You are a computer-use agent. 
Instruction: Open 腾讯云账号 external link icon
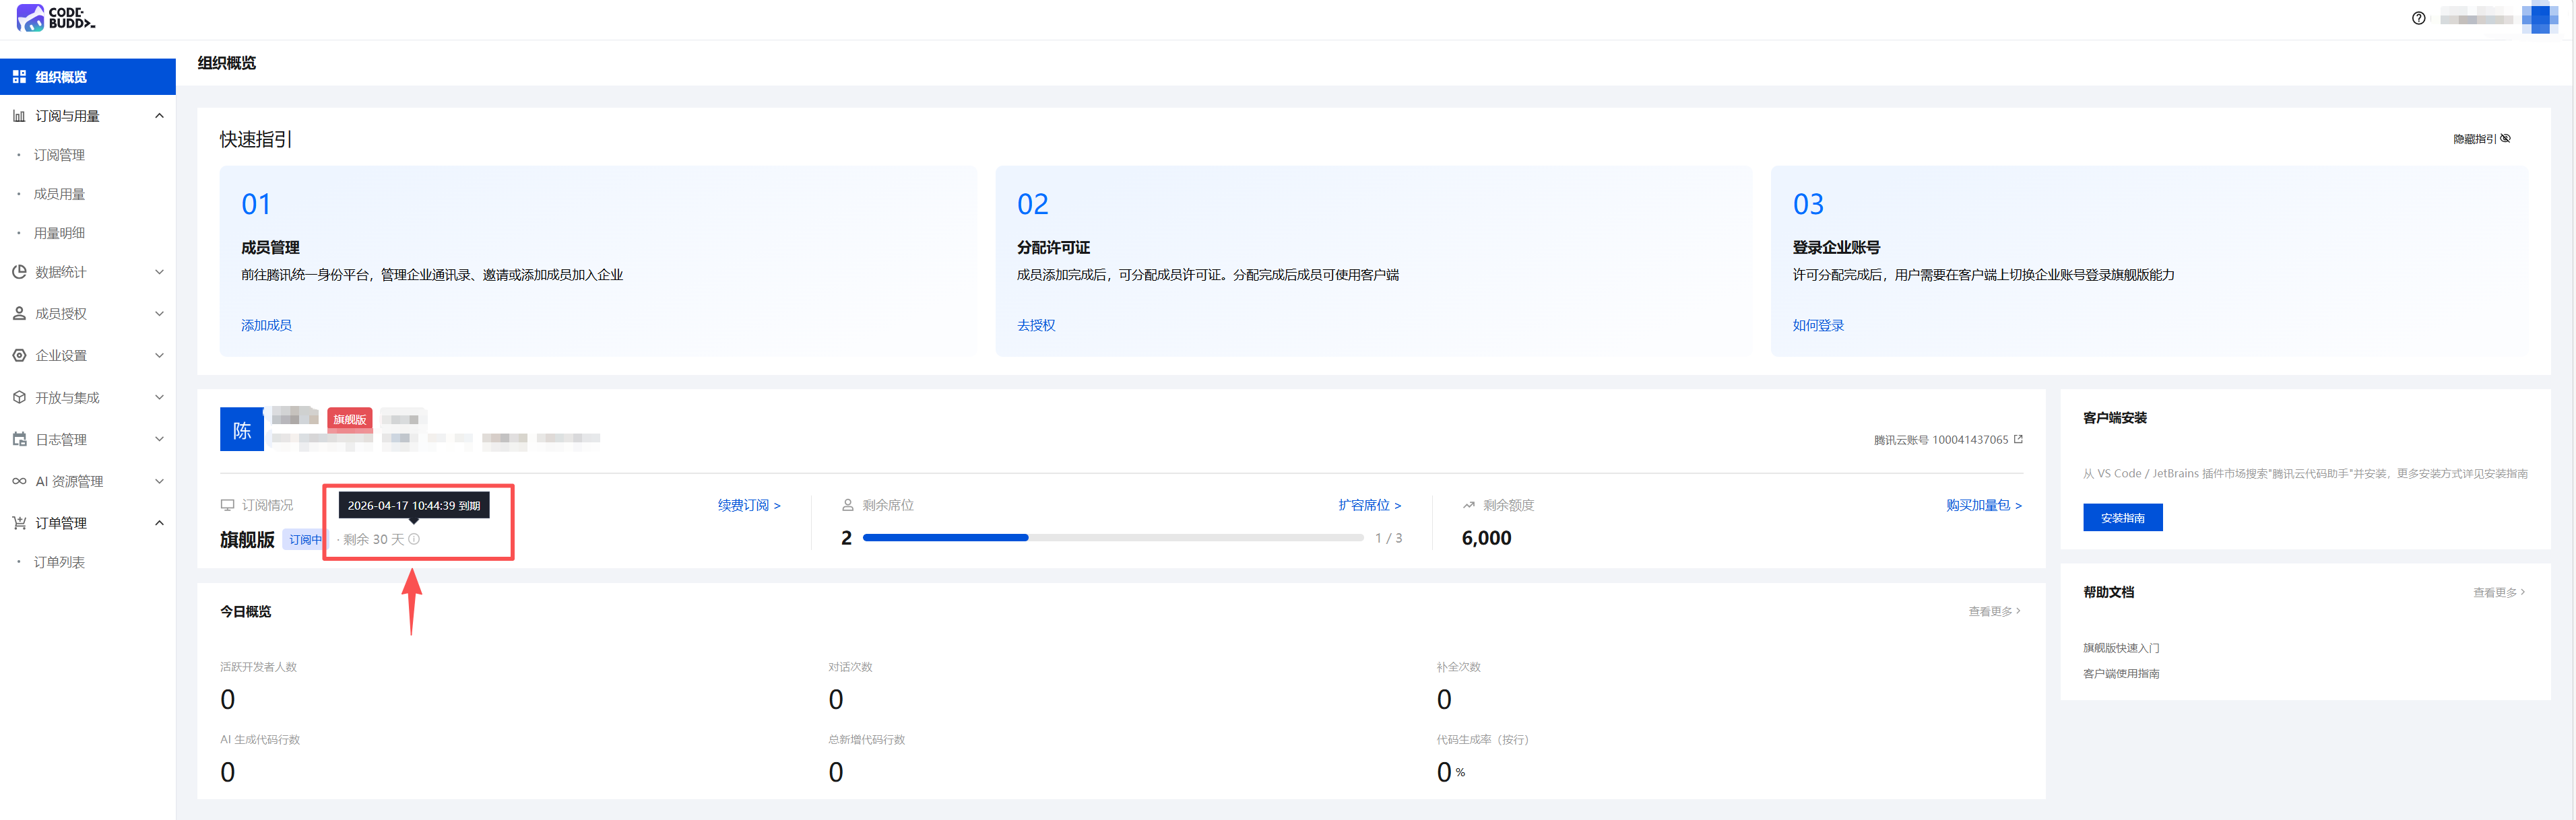coord(2018,439)
